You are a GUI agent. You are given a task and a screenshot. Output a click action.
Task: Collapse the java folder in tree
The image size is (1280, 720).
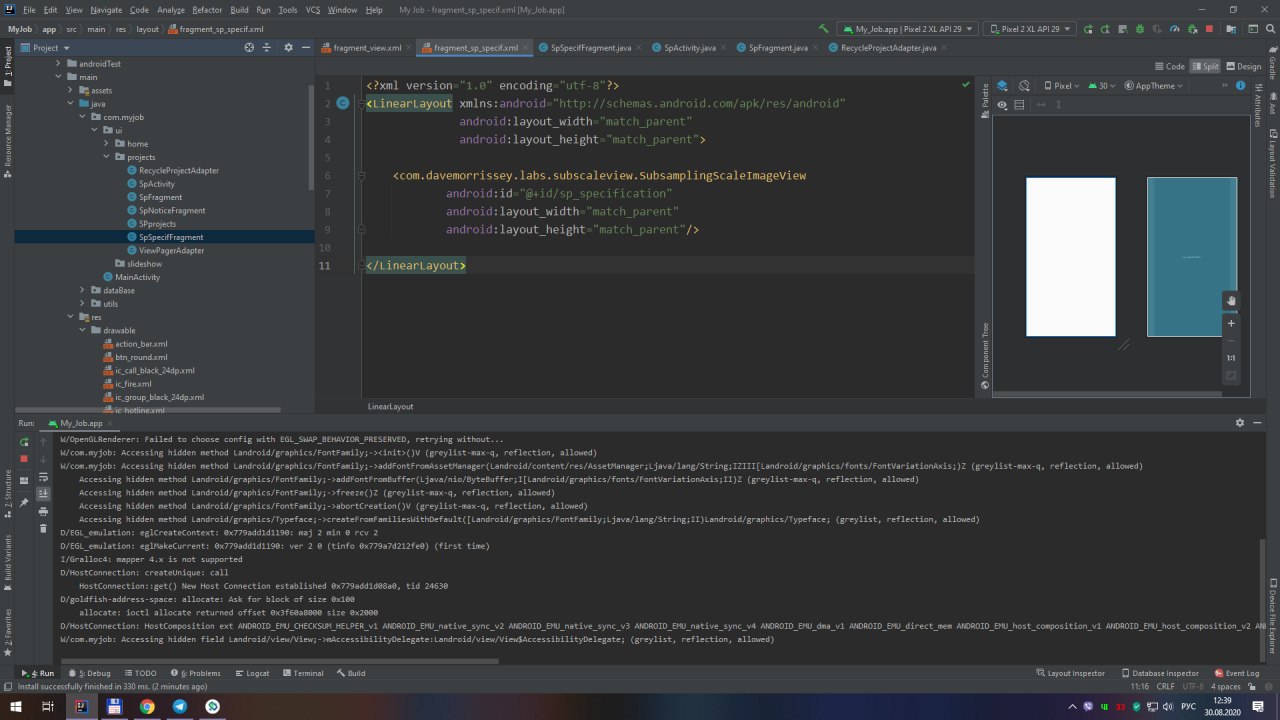pos(71,103)
